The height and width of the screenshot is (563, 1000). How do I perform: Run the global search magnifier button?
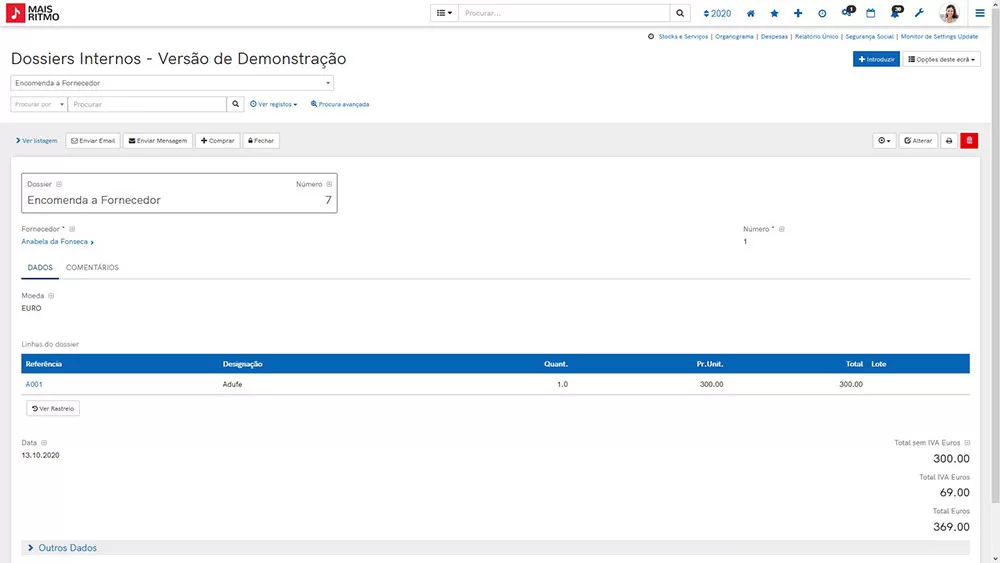(680, 13)
